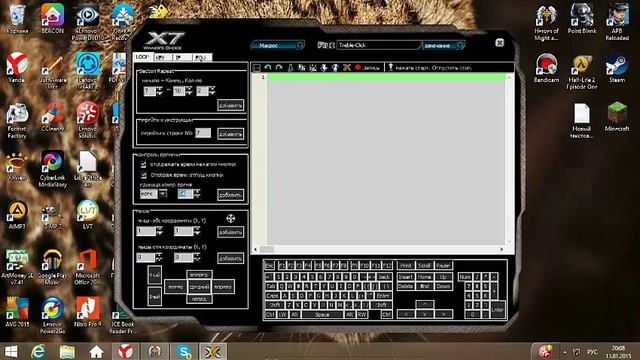This screenshot has width=640, height=360.
Task: Click the move-up arrow toolbar icon
Action: [x=335, y=67]
